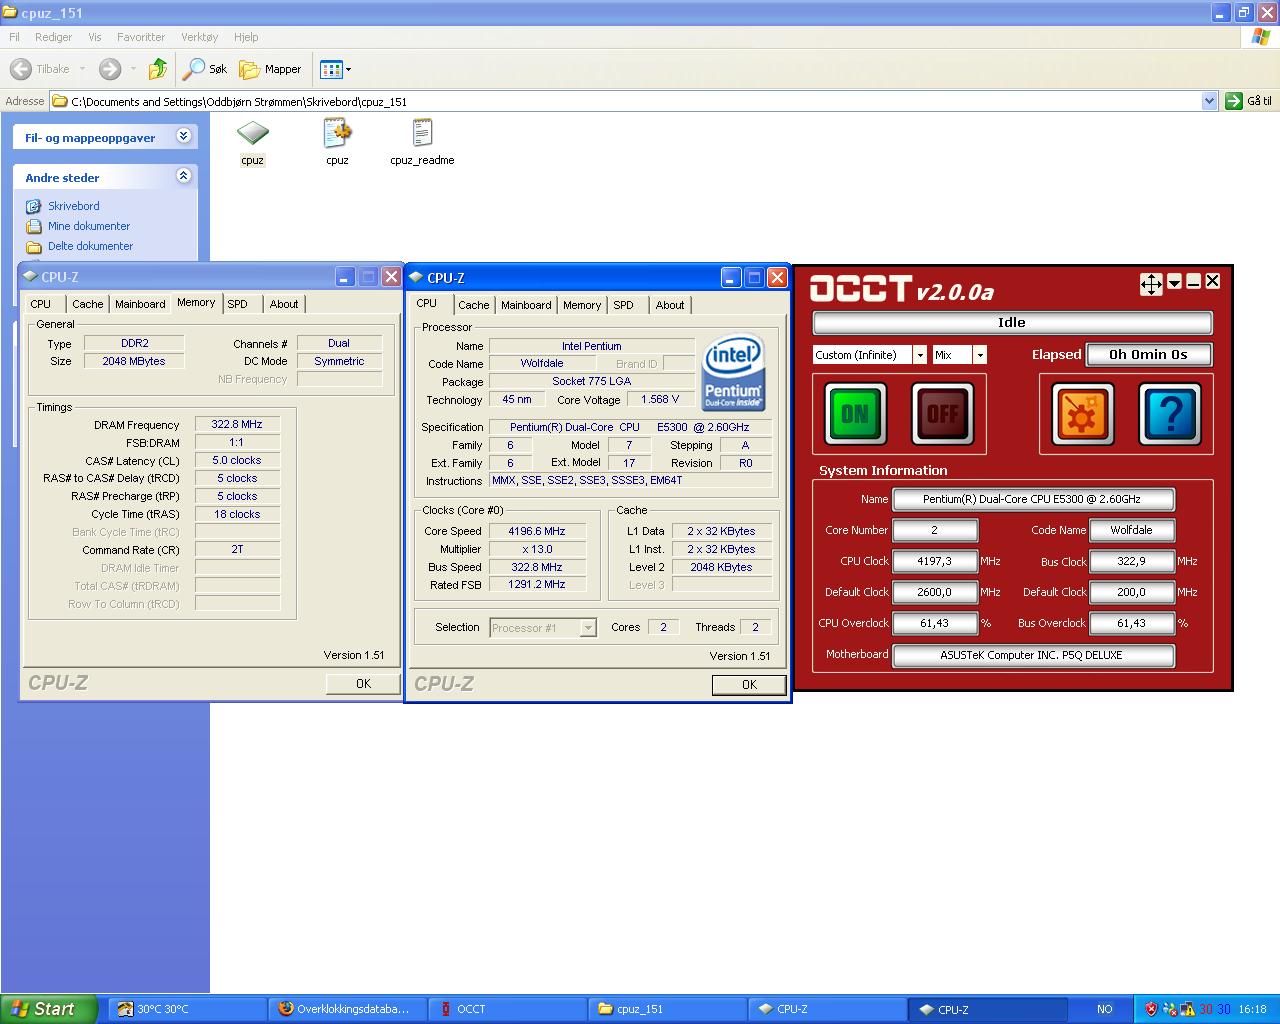Open About tab in right CPU-Z window
This screenshot has width=1280, height=1024.
[670, 305]
